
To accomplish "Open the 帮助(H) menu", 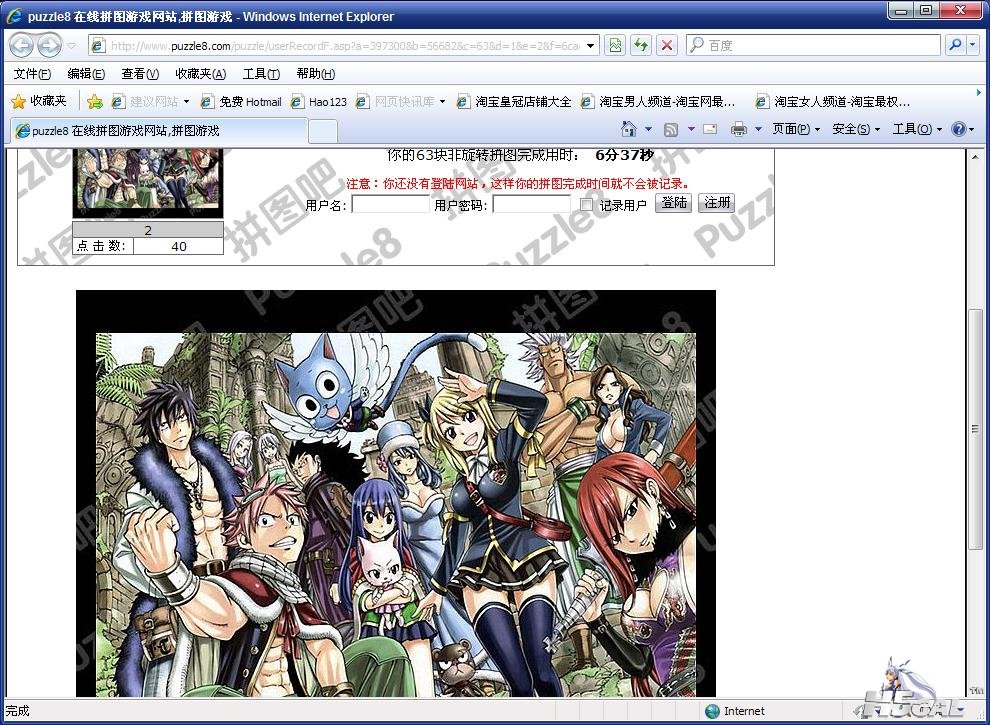I will (x=316, y=74).
